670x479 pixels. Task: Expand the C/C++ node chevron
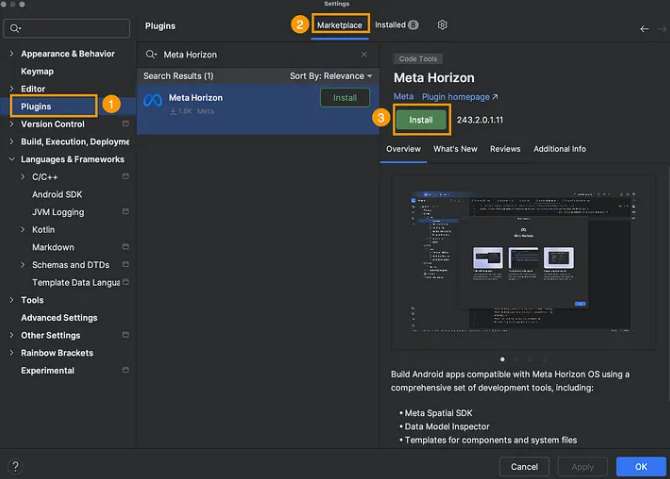click(23, 176)
